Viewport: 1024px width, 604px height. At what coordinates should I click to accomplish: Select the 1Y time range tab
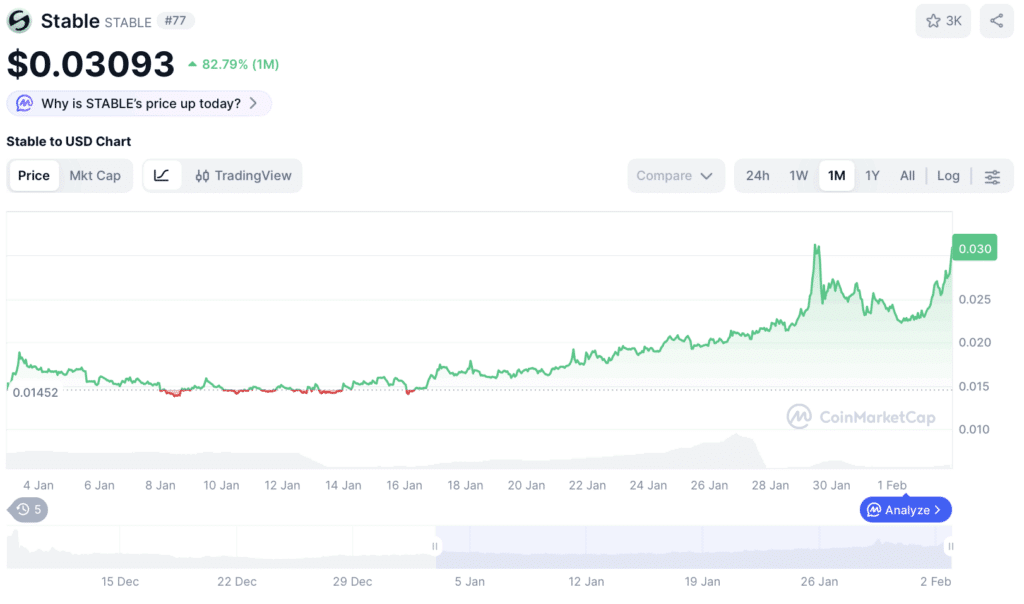(x=872, y=176)
